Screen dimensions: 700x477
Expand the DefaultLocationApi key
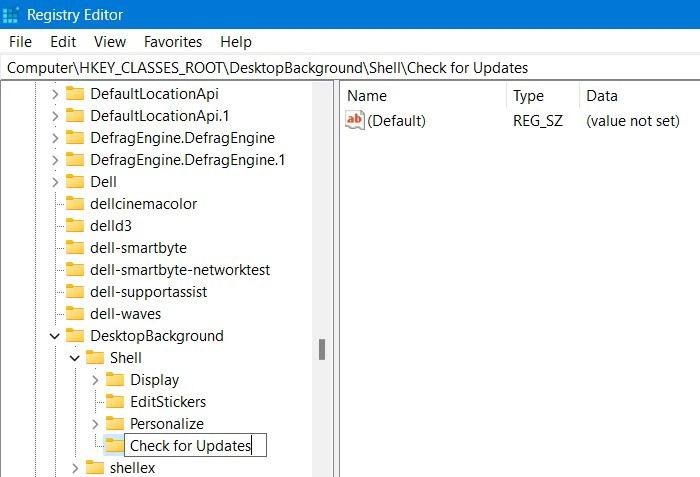(55, 94)
